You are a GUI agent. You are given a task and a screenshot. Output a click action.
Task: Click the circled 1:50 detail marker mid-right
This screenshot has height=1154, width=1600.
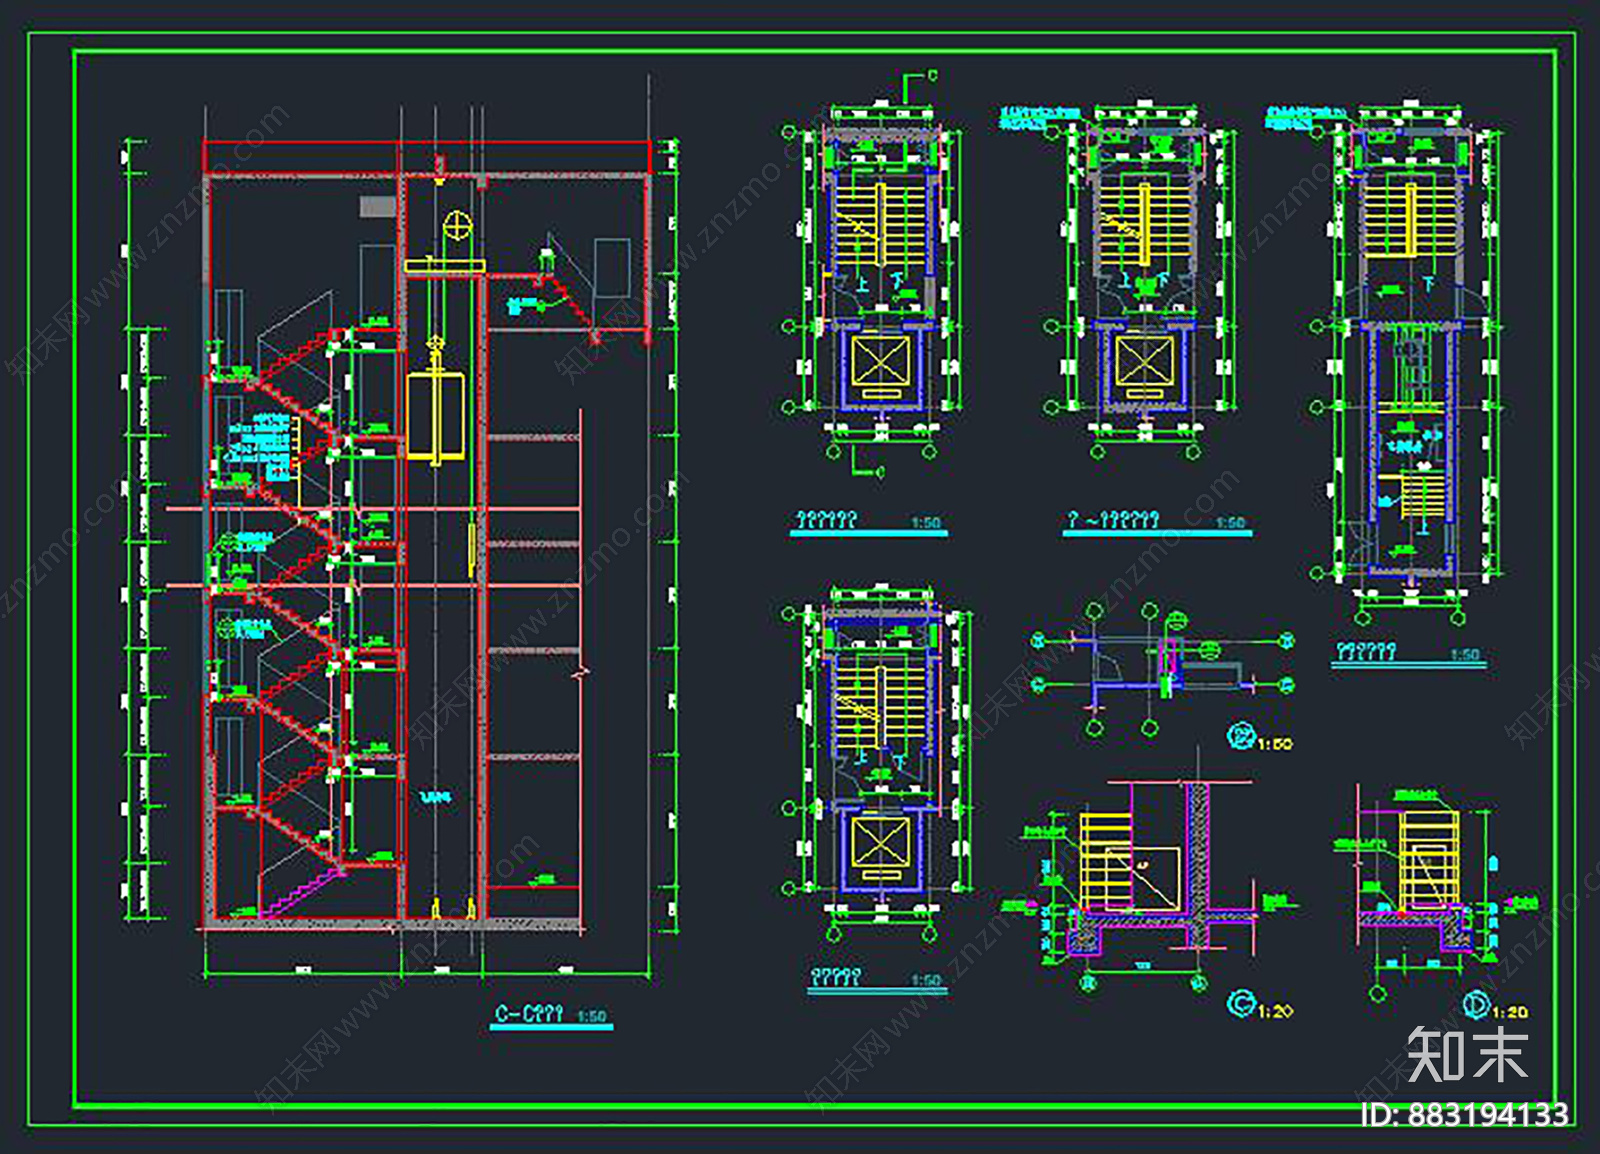click(x=1260, y=738)
